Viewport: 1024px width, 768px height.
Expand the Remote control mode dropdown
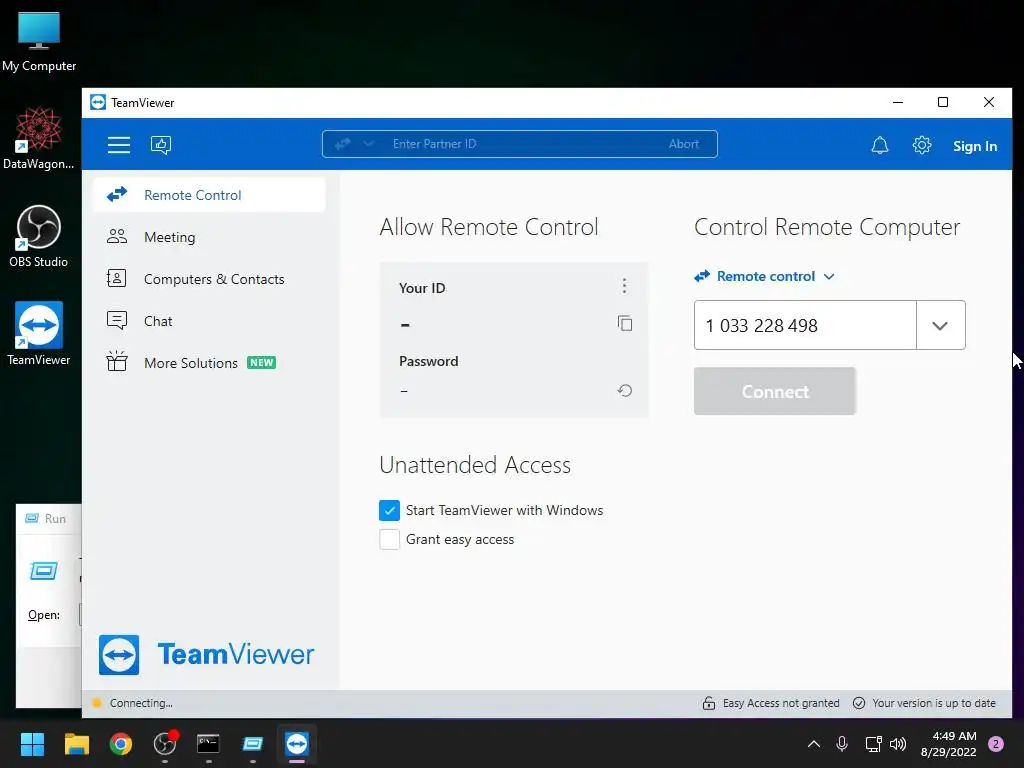[x=765, y=276]
